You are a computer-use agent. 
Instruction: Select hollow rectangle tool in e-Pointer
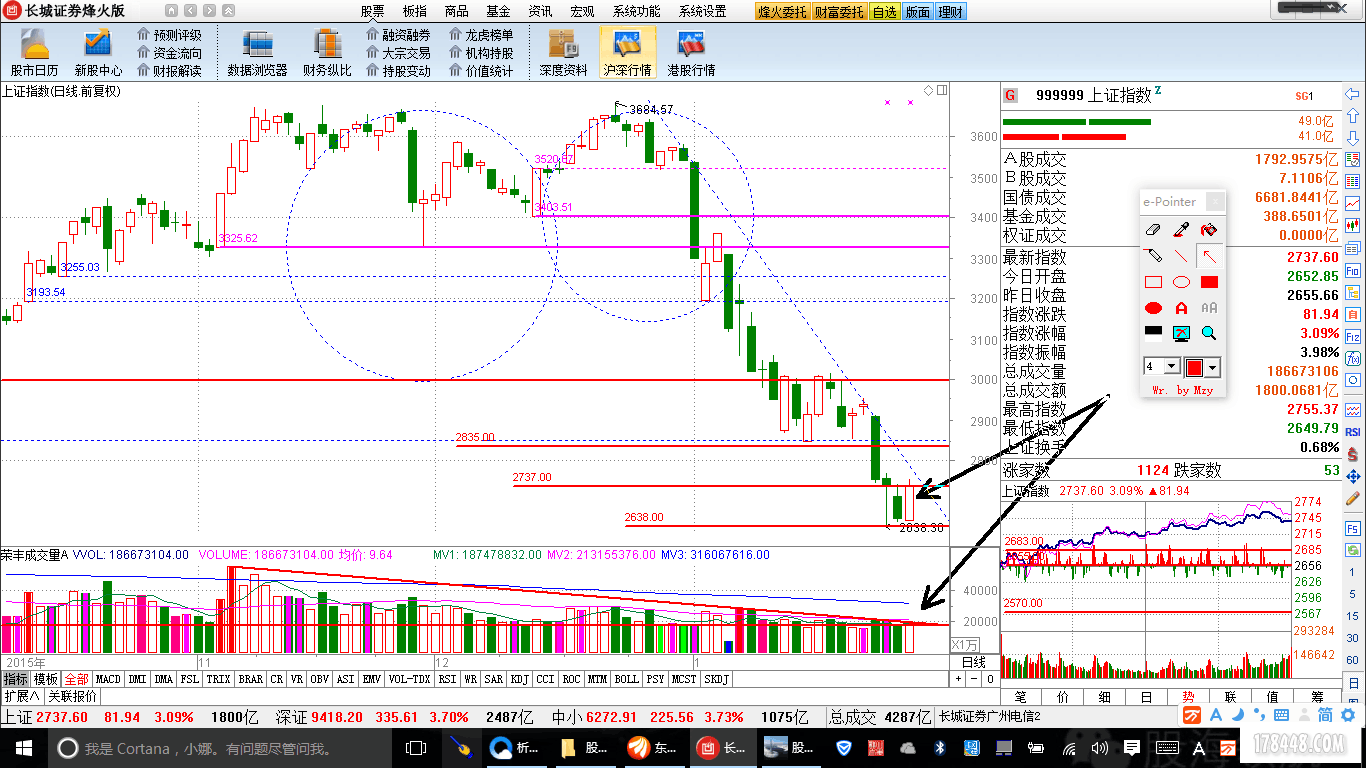pos(1153,282)
